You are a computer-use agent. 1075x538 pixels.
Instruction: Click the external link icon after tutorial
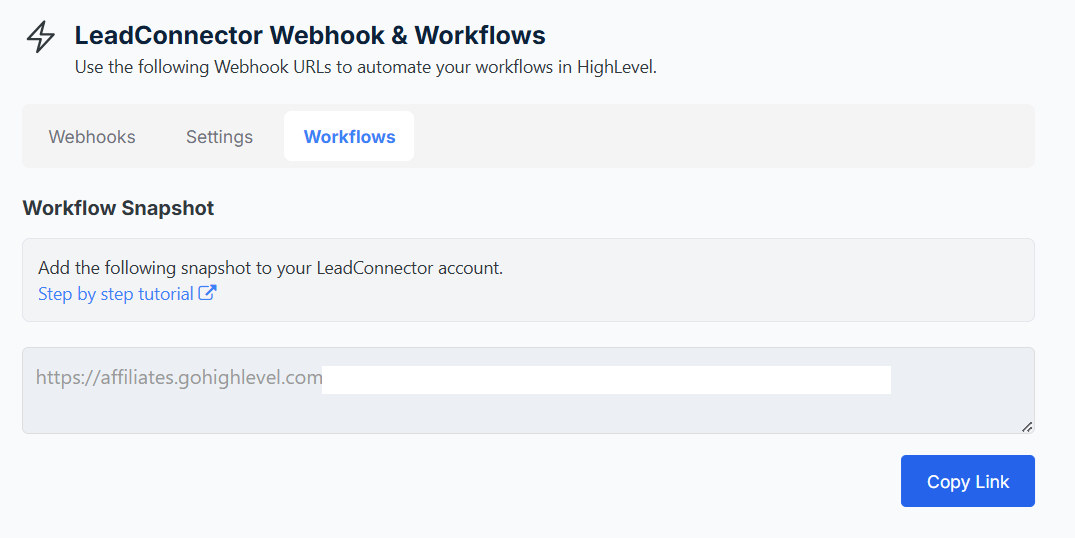click(x=208, y=294)
